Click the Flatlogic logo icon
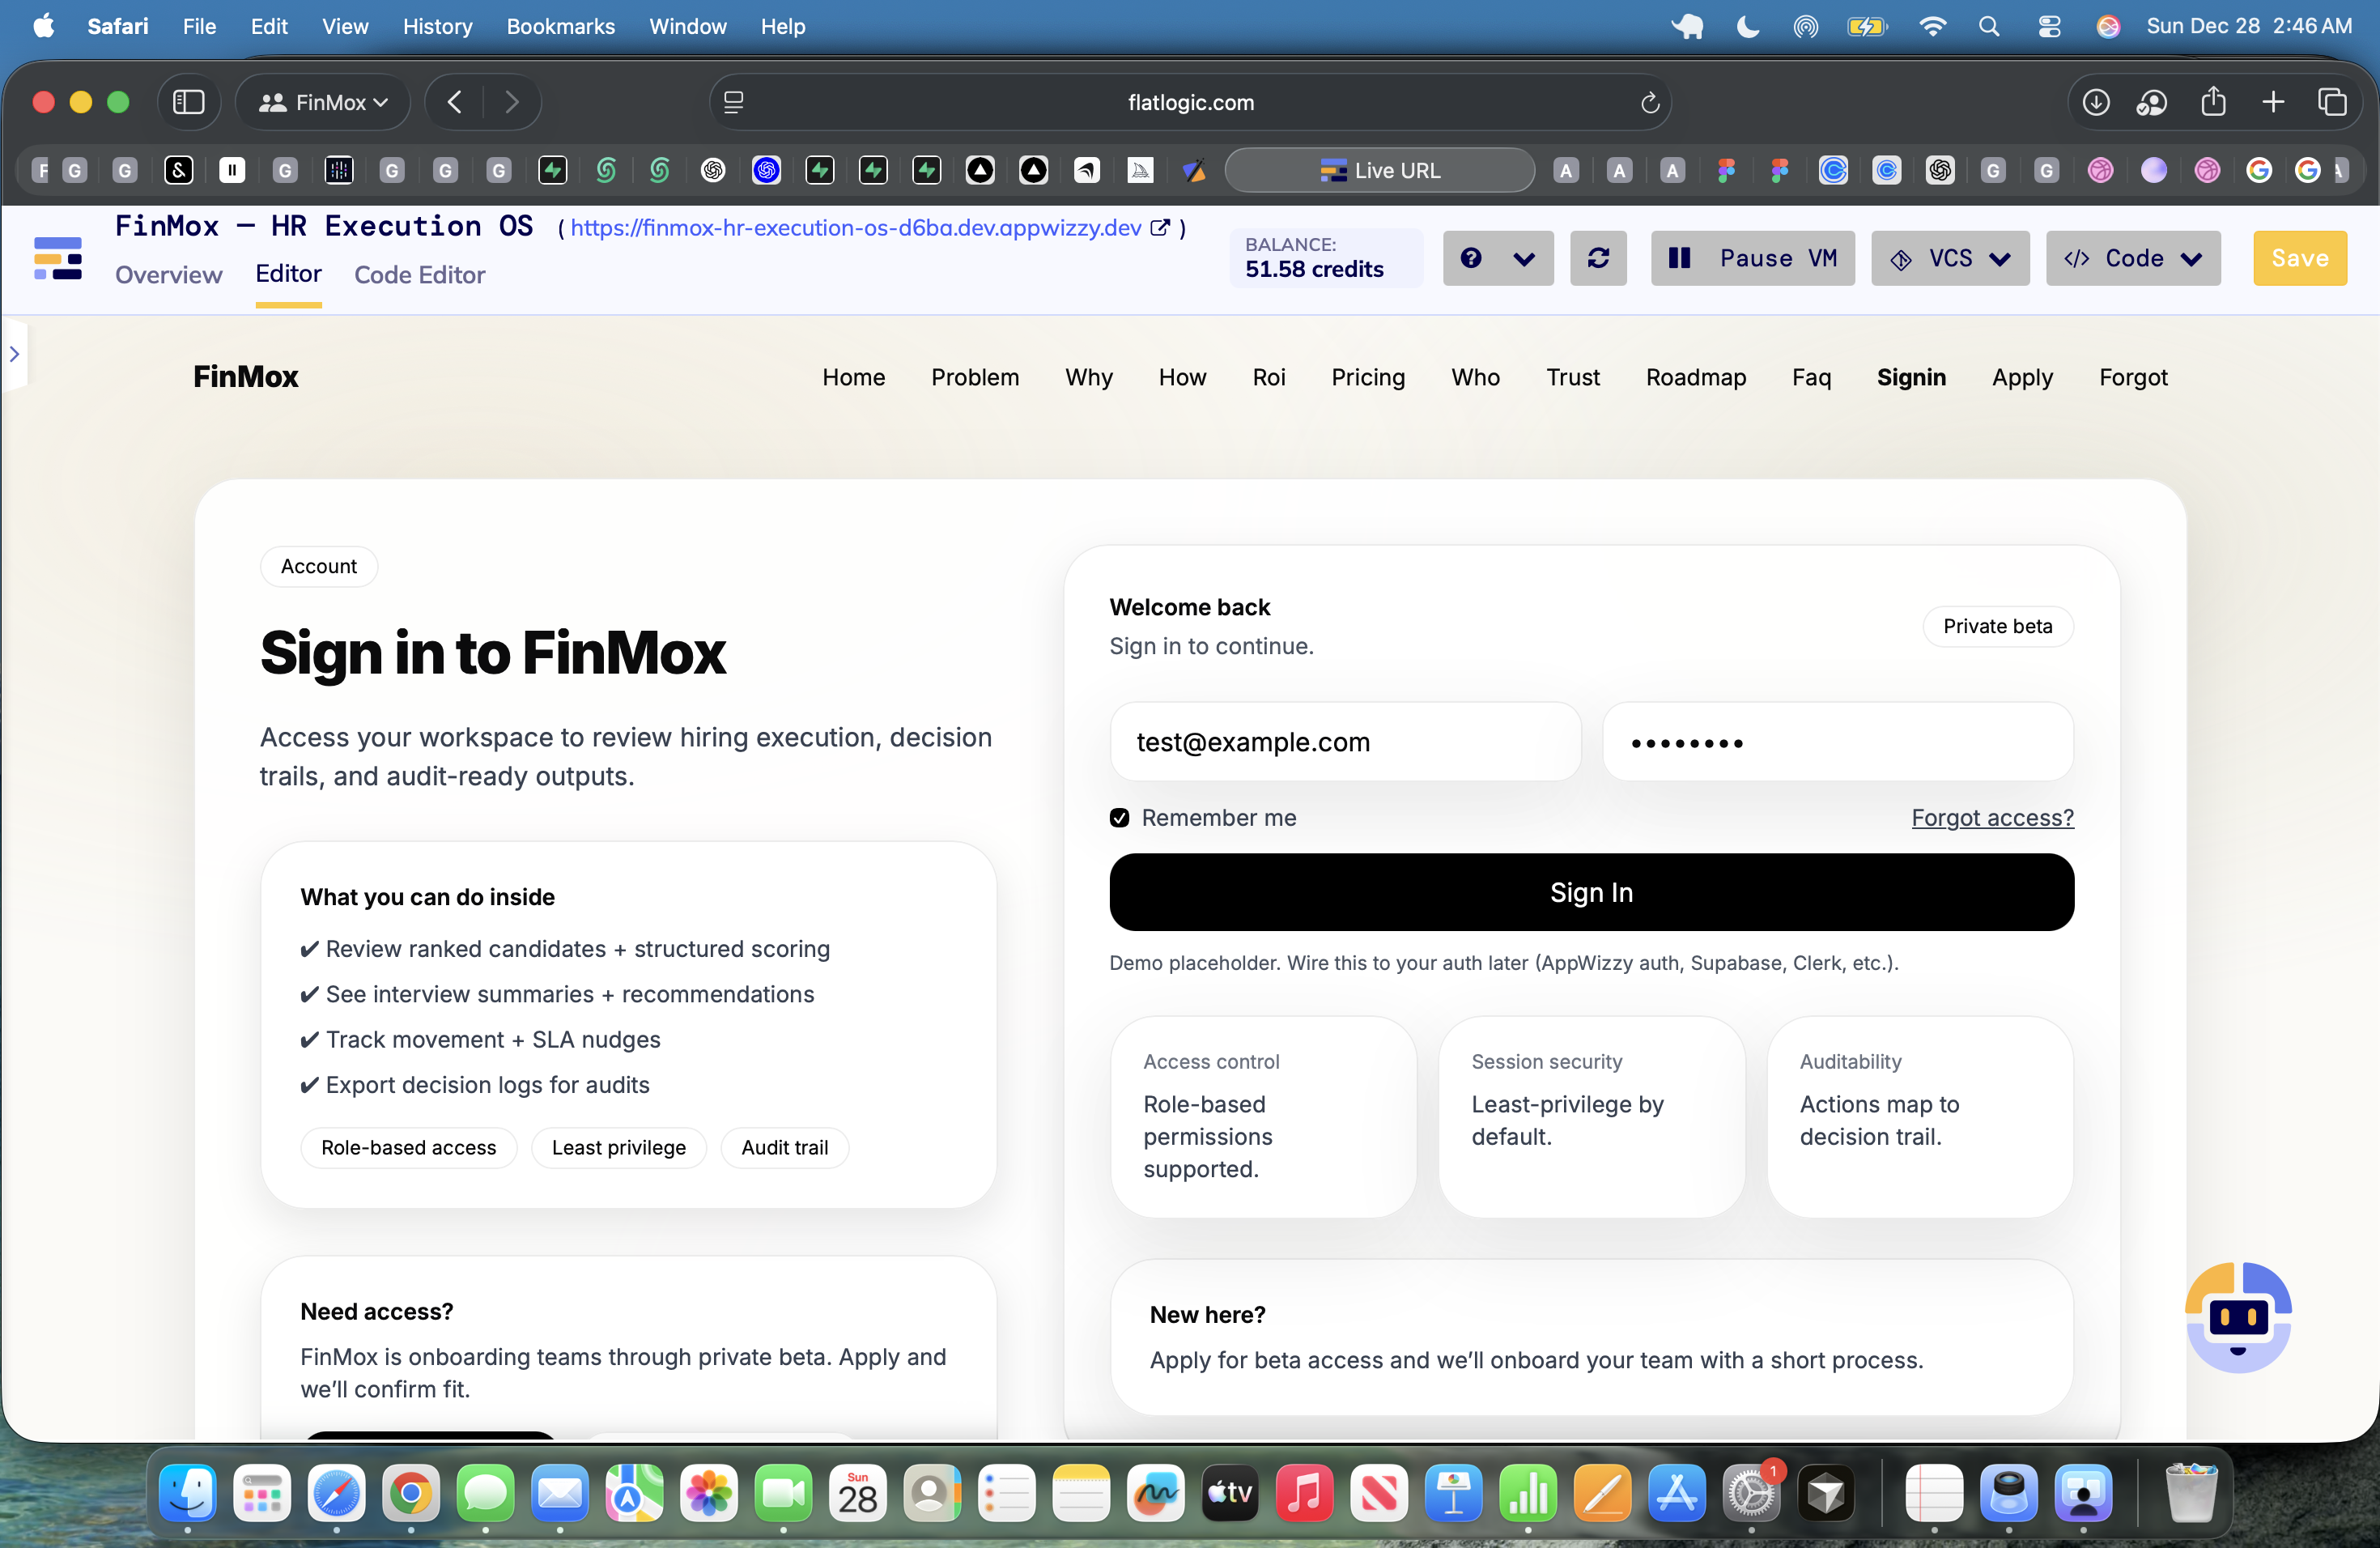Screen dimensions: 2380x1548 [x=58, y=258]
